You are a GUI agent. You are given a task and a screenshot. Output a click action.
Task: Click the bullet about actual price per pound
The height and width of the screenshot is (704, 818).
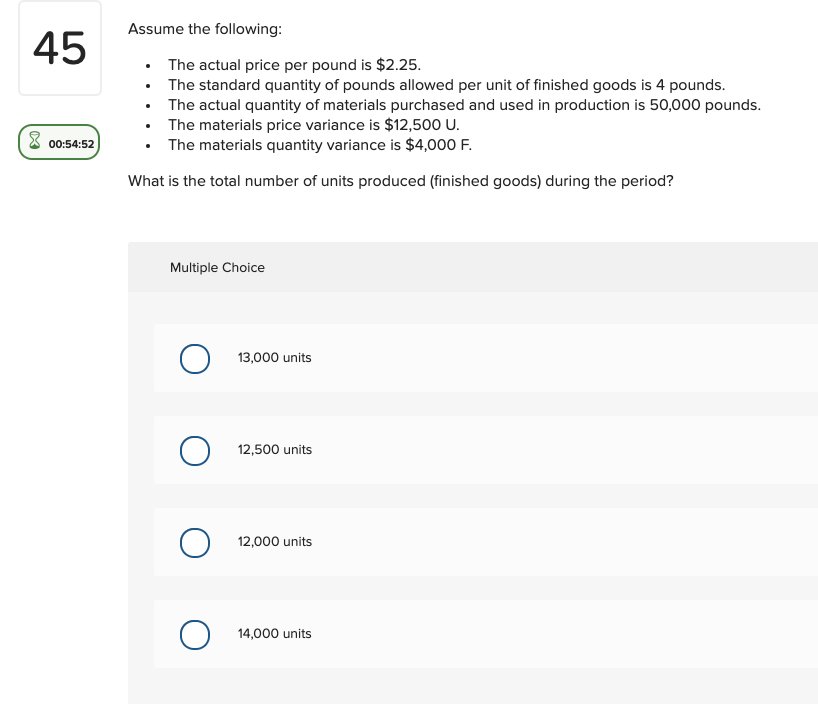(x=294, y=65)
